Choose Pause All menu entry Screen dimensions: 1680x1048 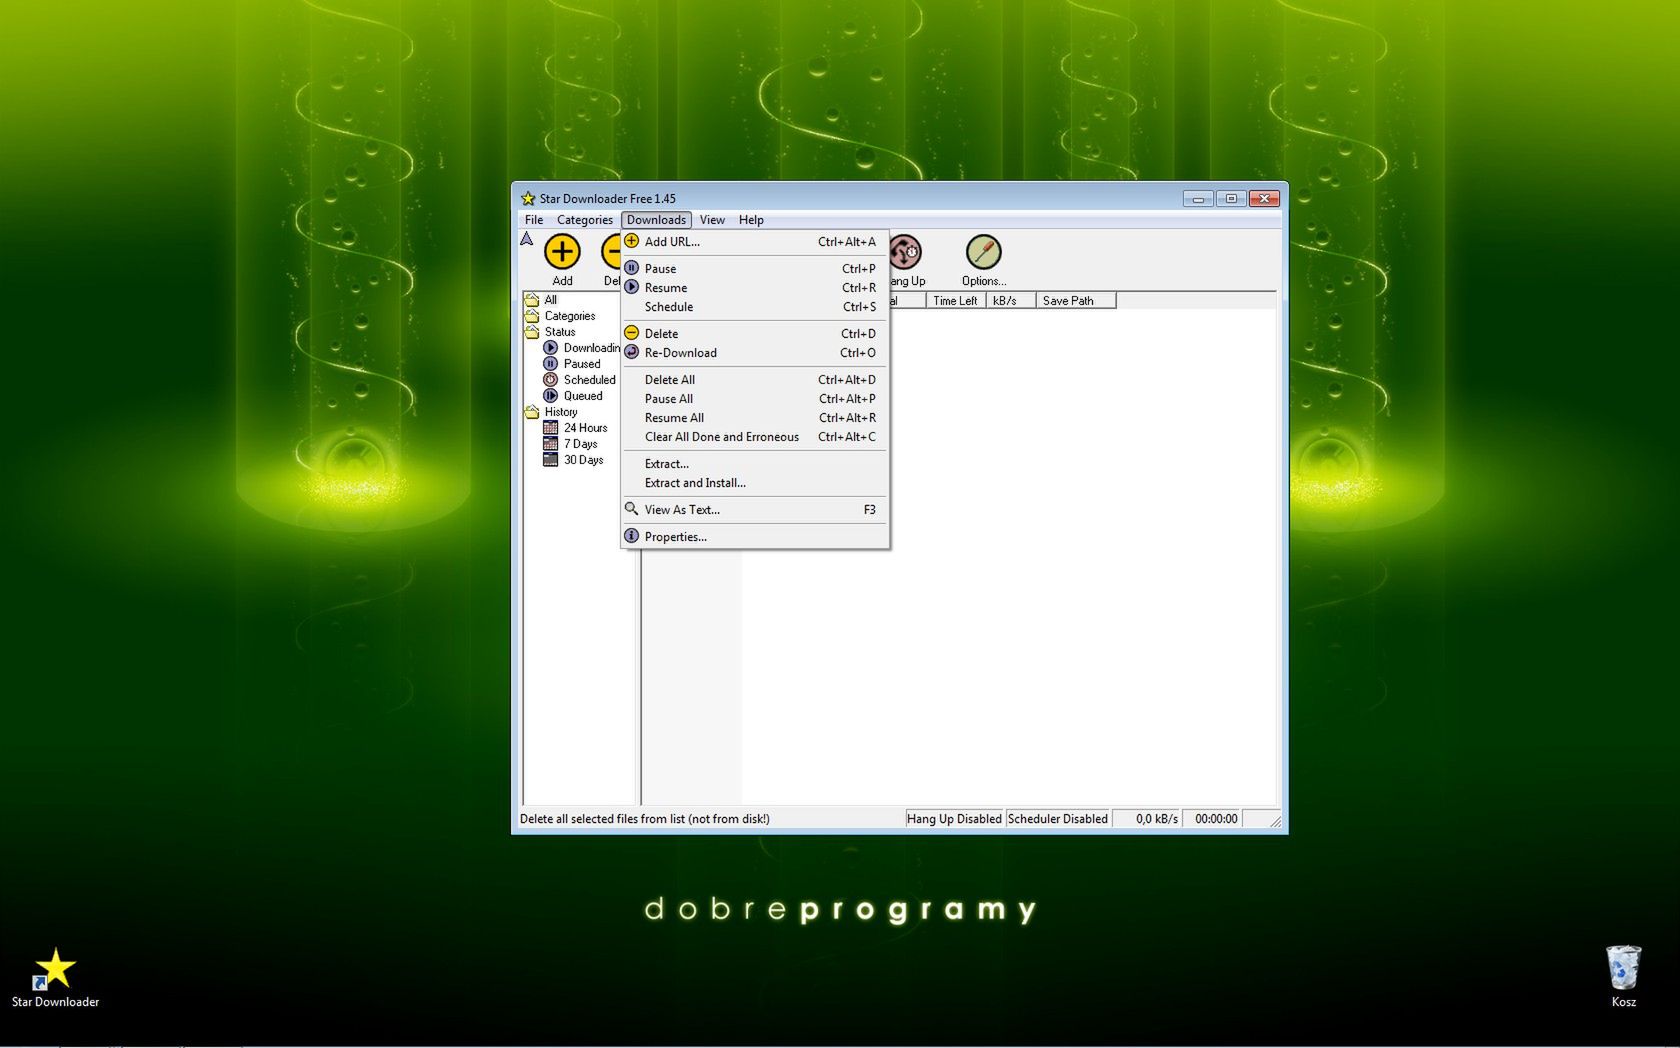click(755, 399)
